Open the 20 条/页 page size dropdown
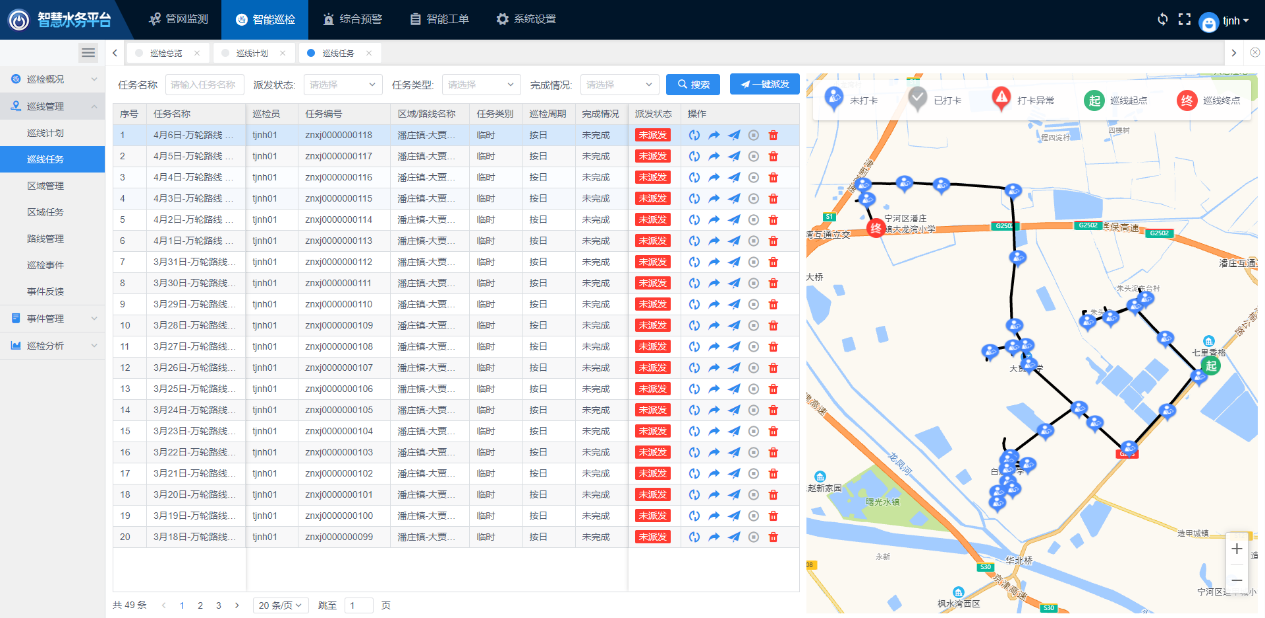The image size is (1265, 618). click(279, 605)
